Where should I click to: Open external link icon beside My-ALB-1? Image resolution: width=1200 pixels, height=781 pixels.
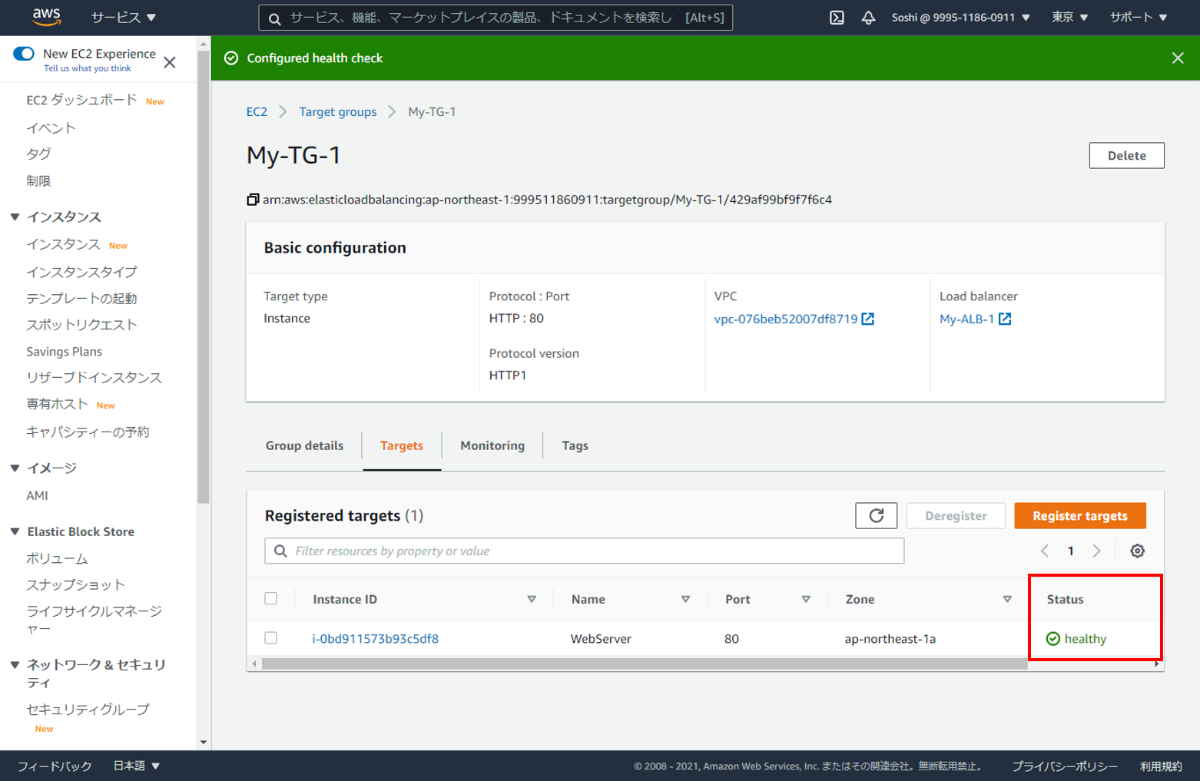1005,319
